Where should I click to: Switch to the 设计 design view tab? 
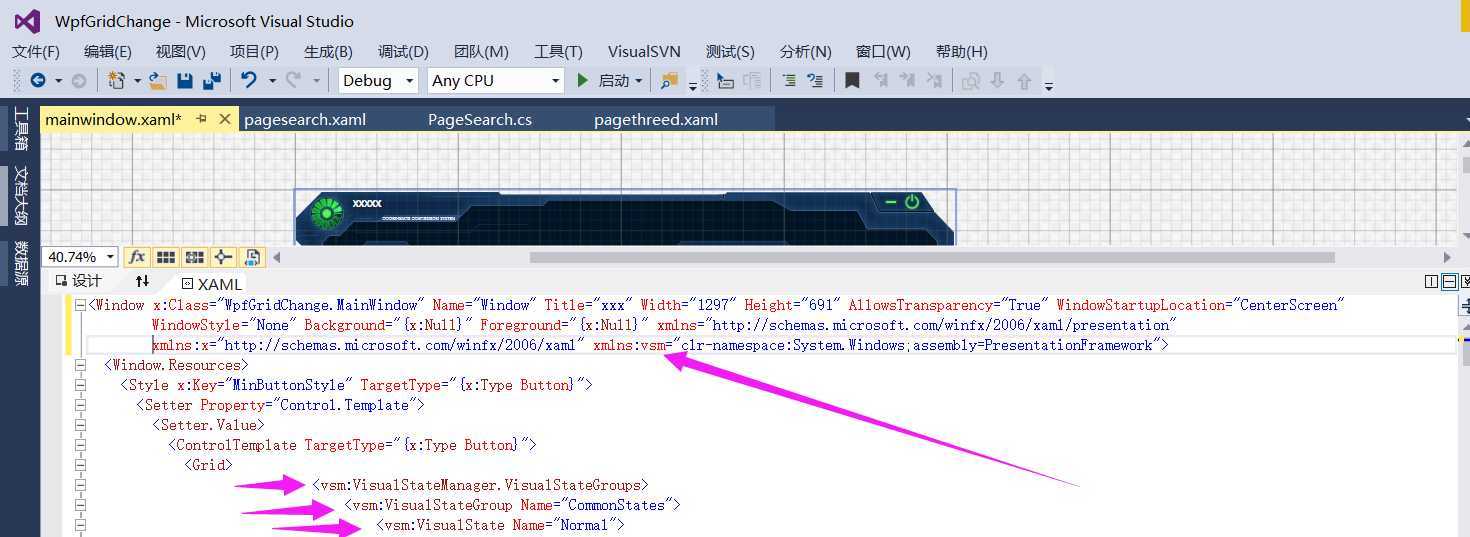pos(78,282)
